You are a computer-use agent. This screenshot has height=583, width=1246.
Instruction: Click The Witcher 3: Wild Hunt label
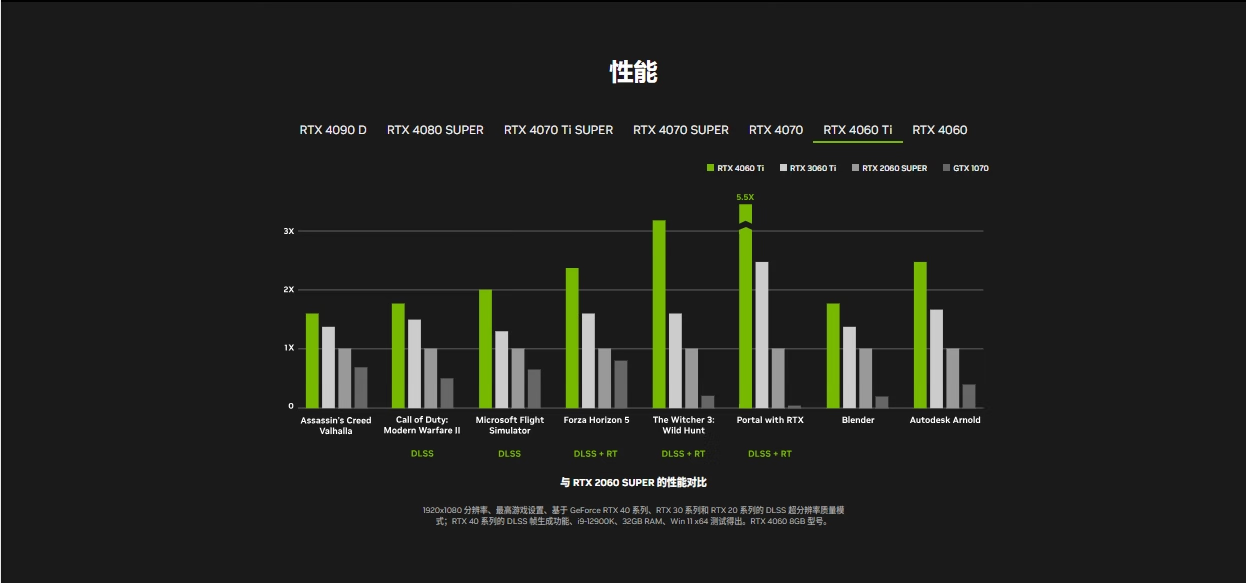[x=683, y=426]
